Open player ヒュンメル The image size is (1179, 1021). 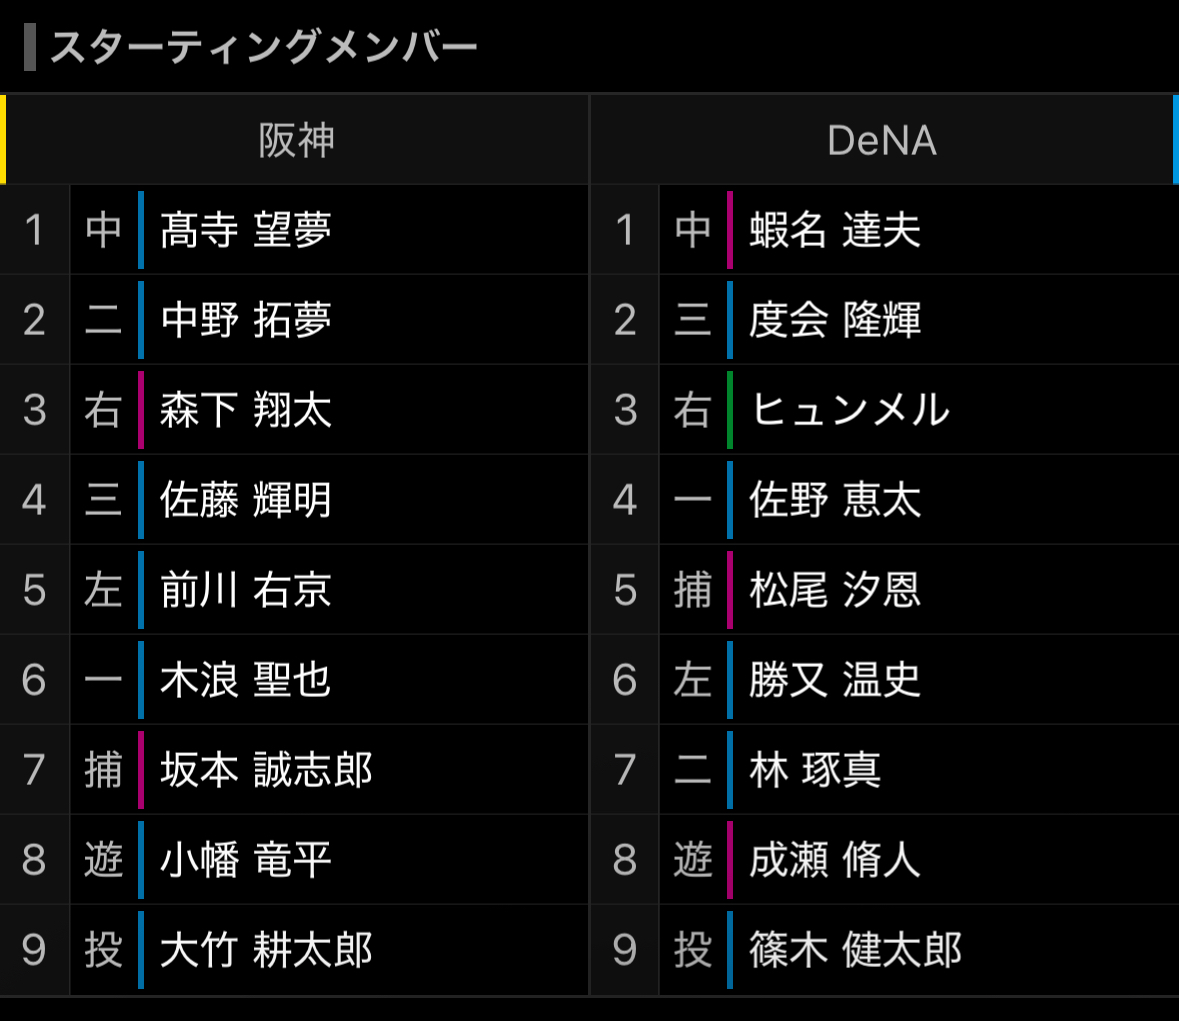point(850,410)
